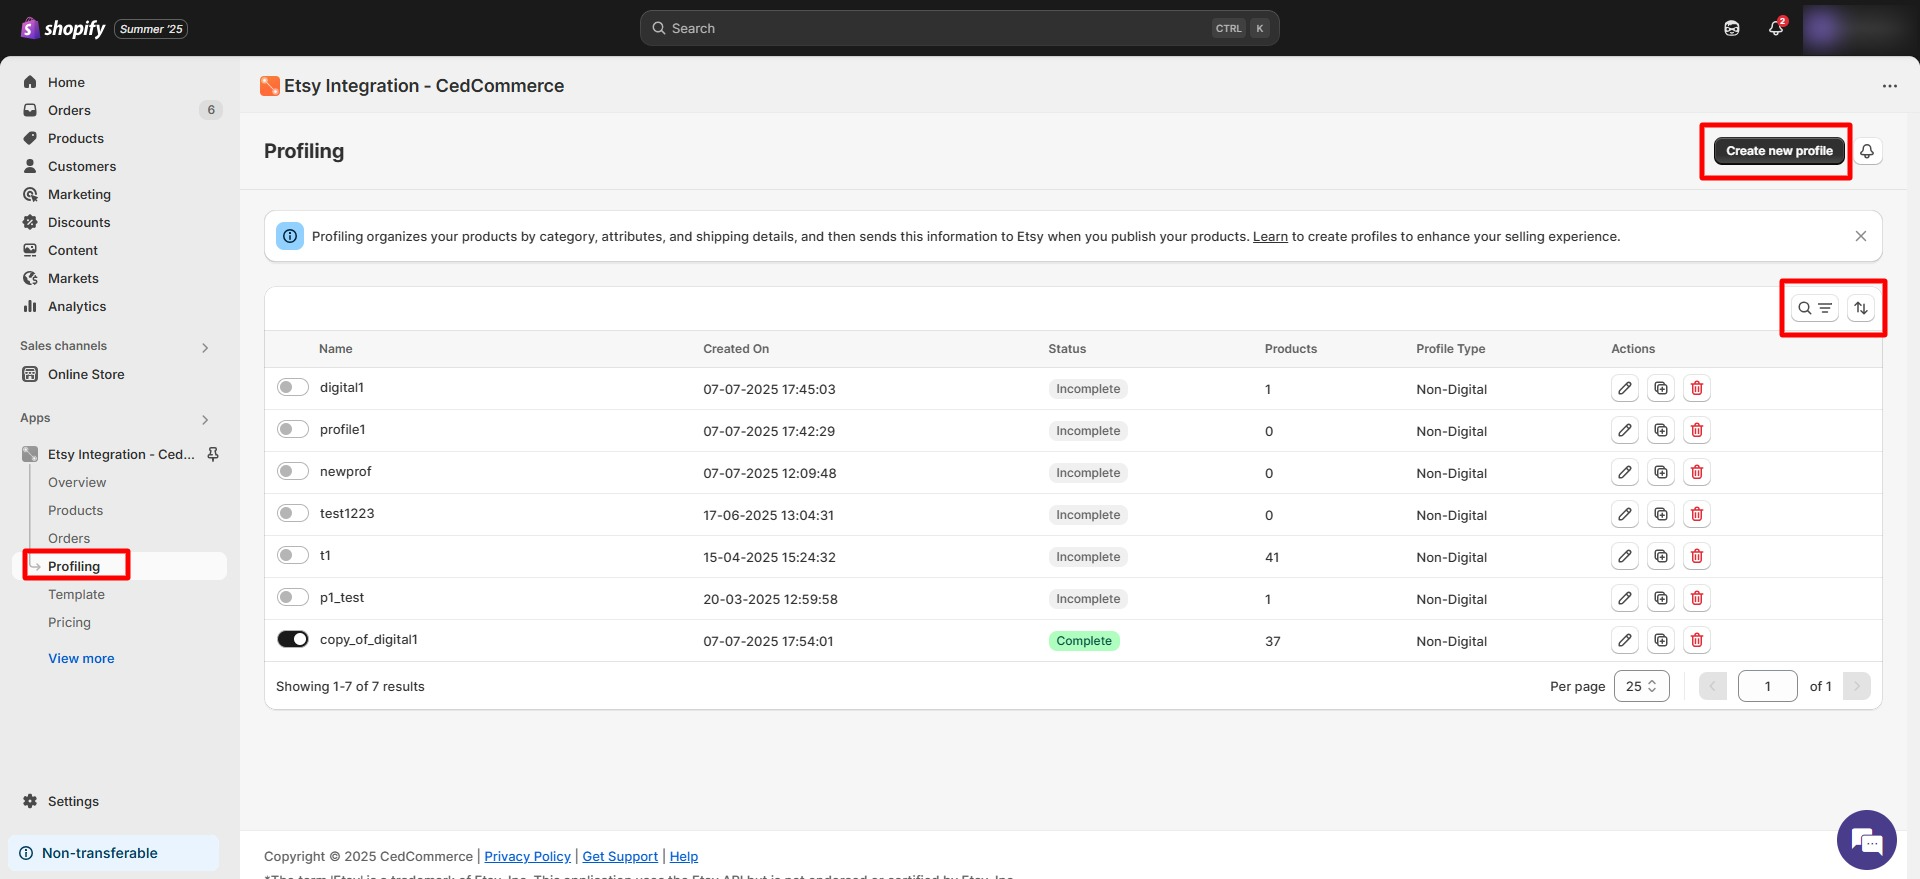Click the Sidekick icon in the top bar

(1732, 28)
